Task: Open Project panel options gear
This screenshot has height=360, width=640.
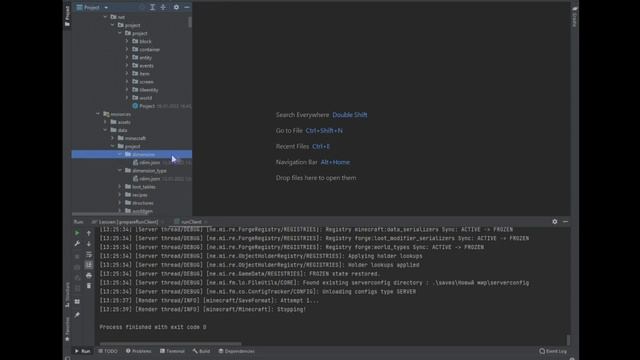Action: coord(176,7)
